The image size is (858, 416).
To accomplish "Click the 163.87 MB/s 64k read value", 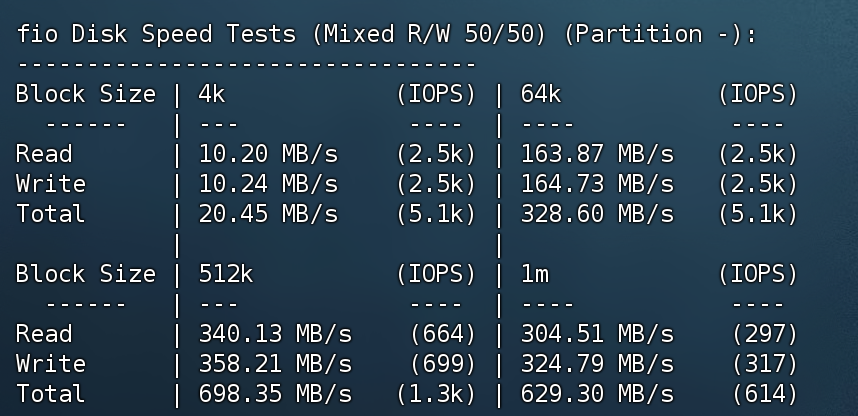I will point(597,154).
